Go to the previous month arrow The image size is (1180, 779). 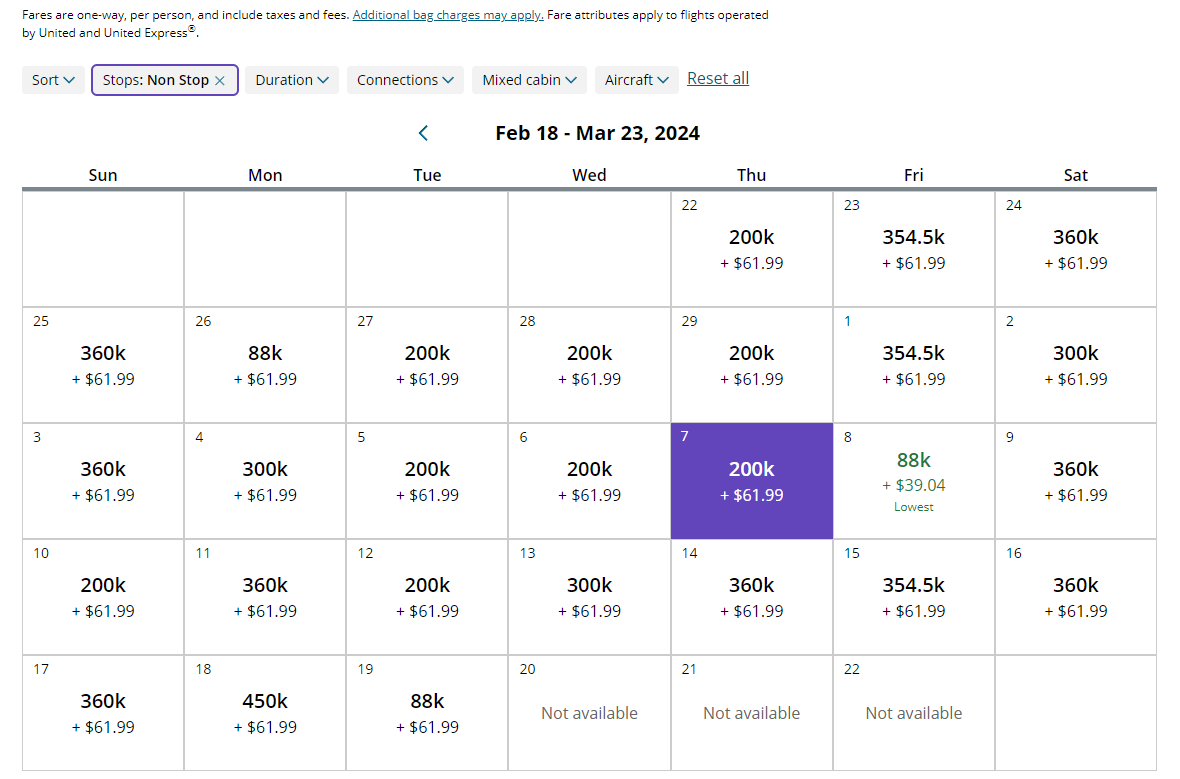point(423,133)
